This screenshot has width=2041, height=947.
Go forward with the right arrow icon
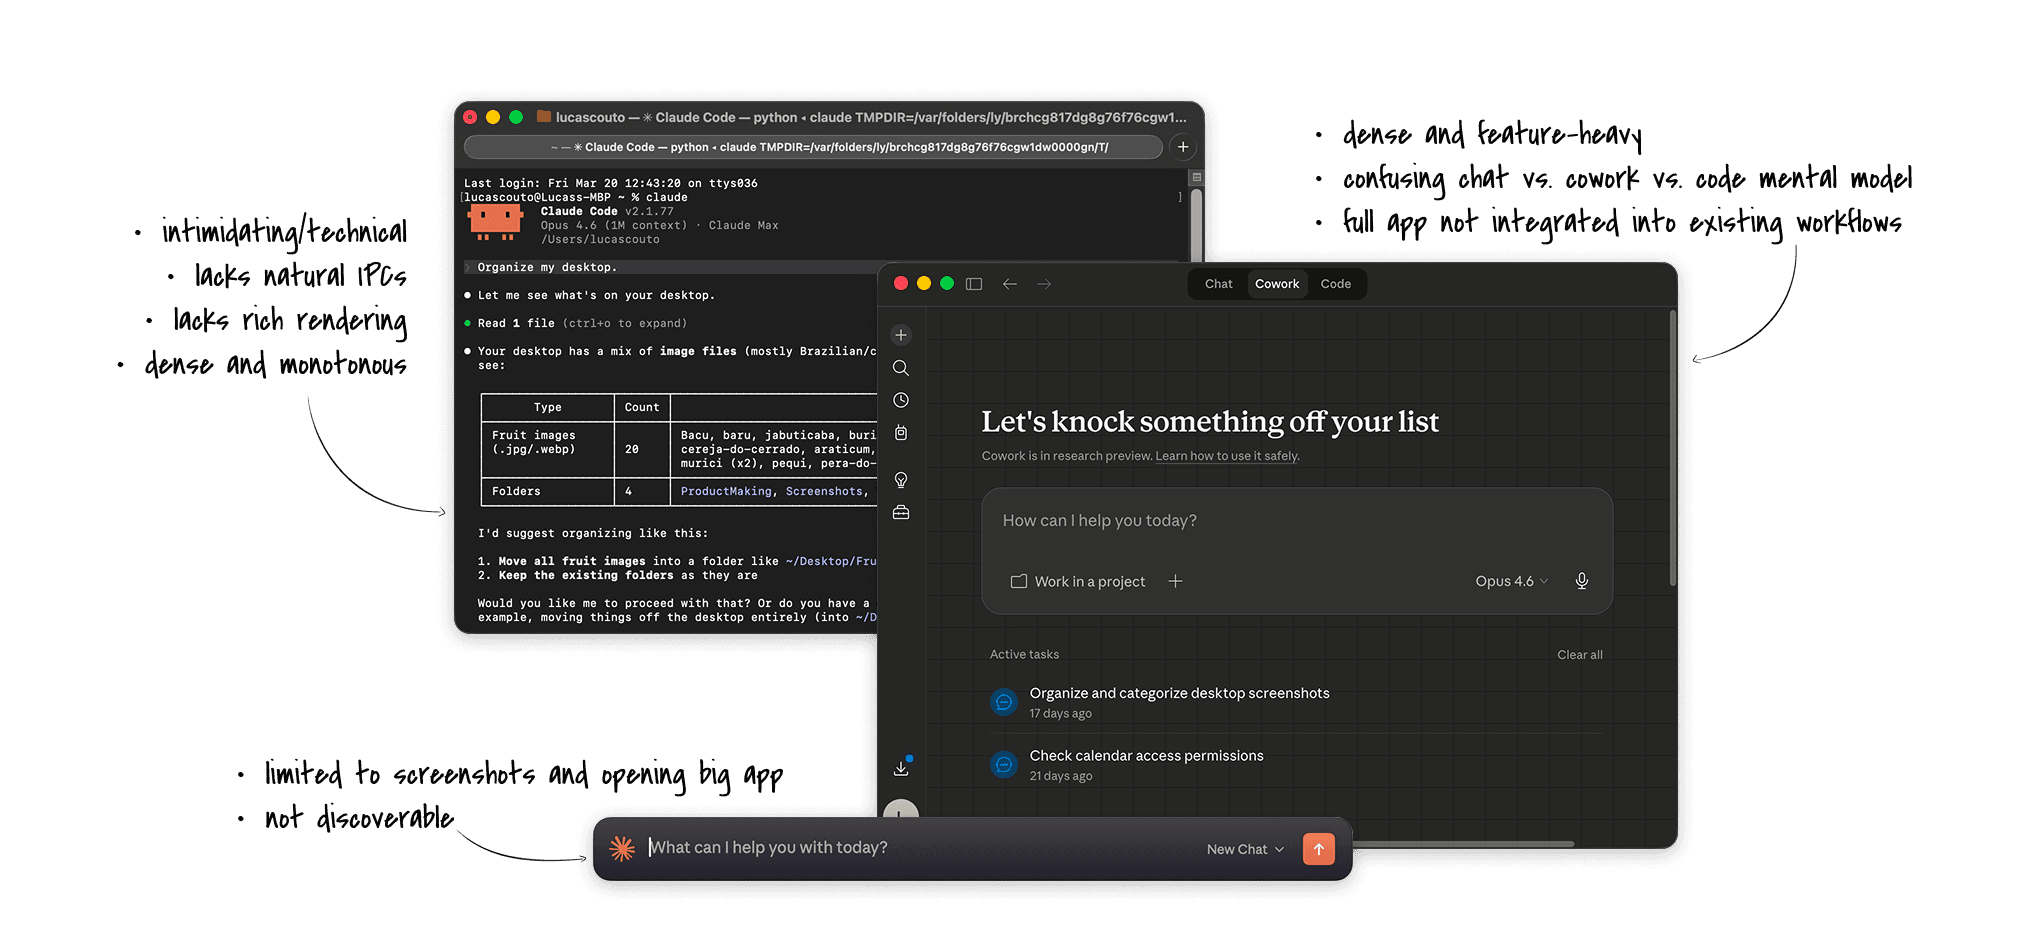click(x=1044, y=284)
